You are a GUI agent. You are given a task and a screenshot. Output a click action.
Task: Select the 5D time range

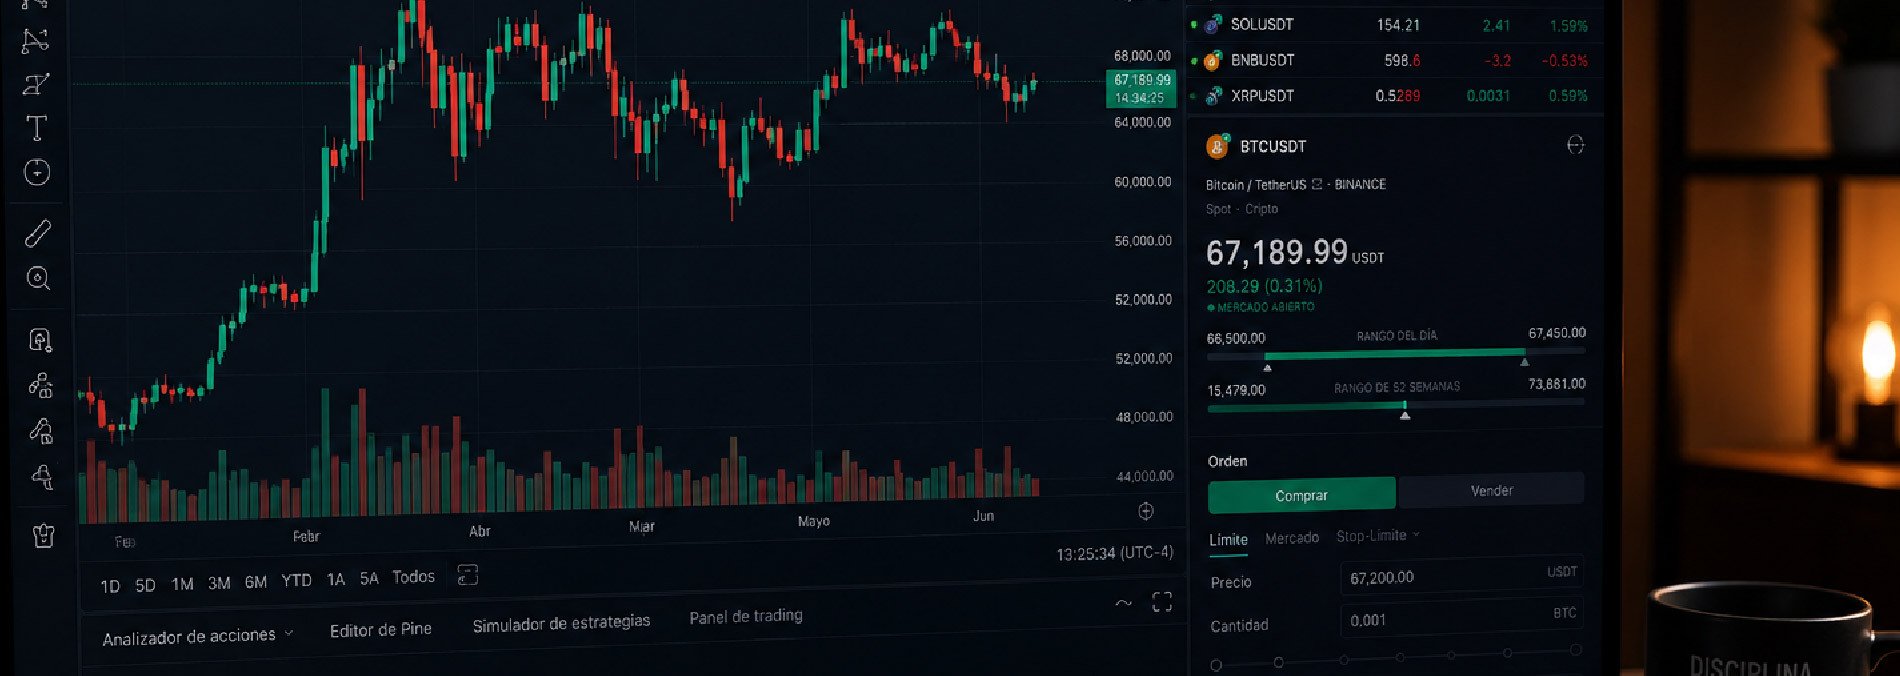(x=145, y=585)
